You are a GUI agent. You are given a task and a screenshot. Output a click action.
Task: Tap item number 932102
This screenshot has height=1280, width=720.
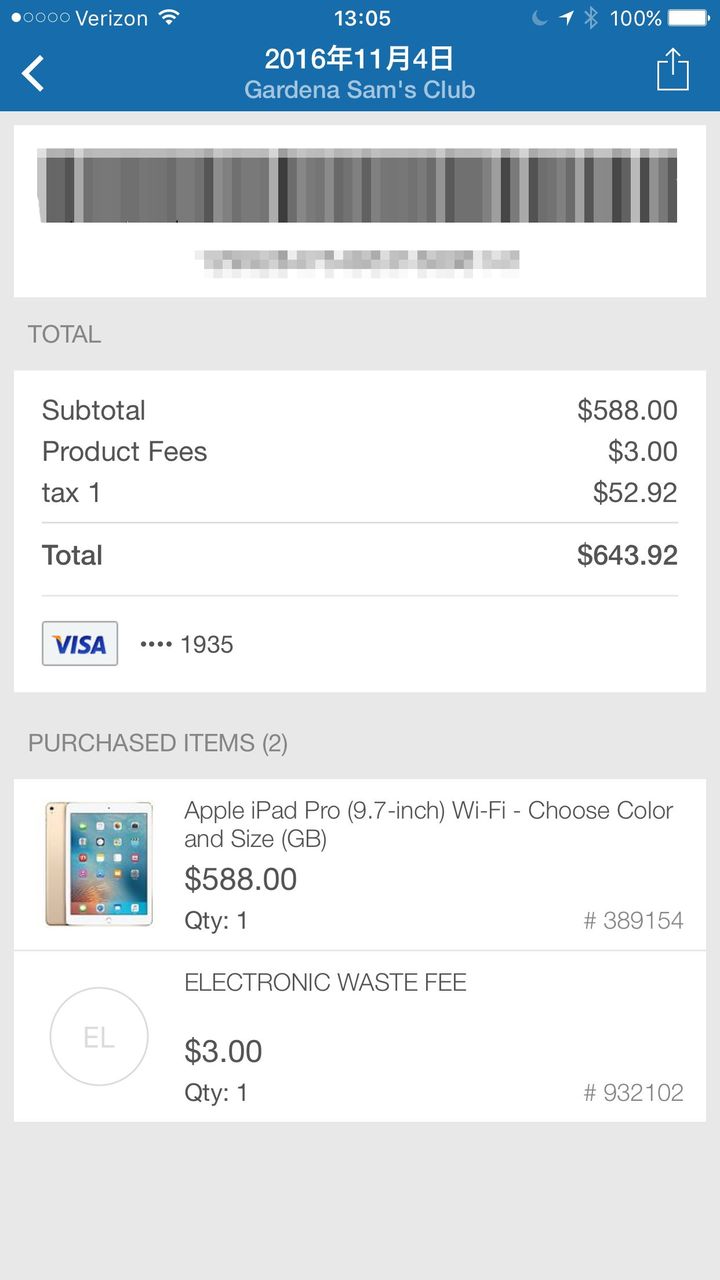click(634, 1093)
